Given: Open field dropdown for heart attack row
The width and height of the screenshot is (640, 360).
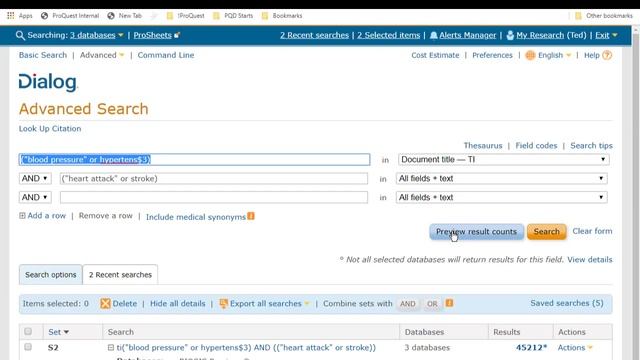Looking at the screenshot, I should coord(502,178).
